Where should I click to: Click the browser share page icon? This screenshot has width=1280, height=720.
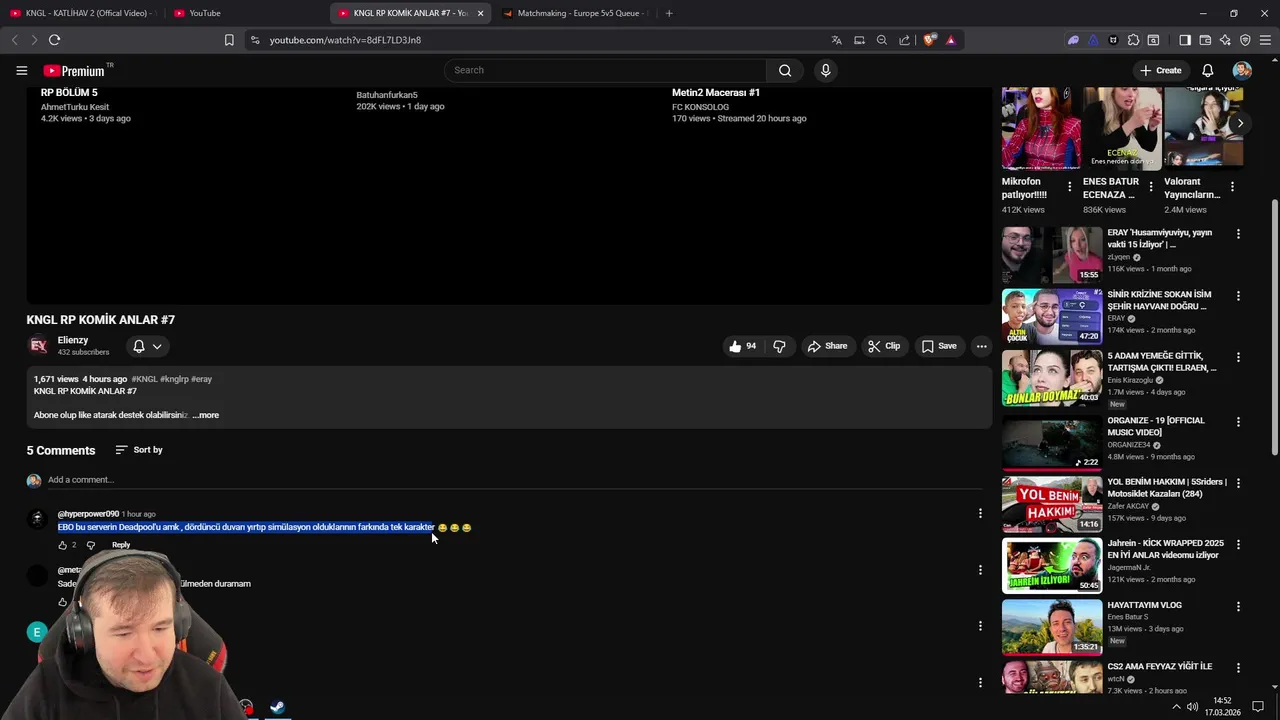[x=904, y=40]
